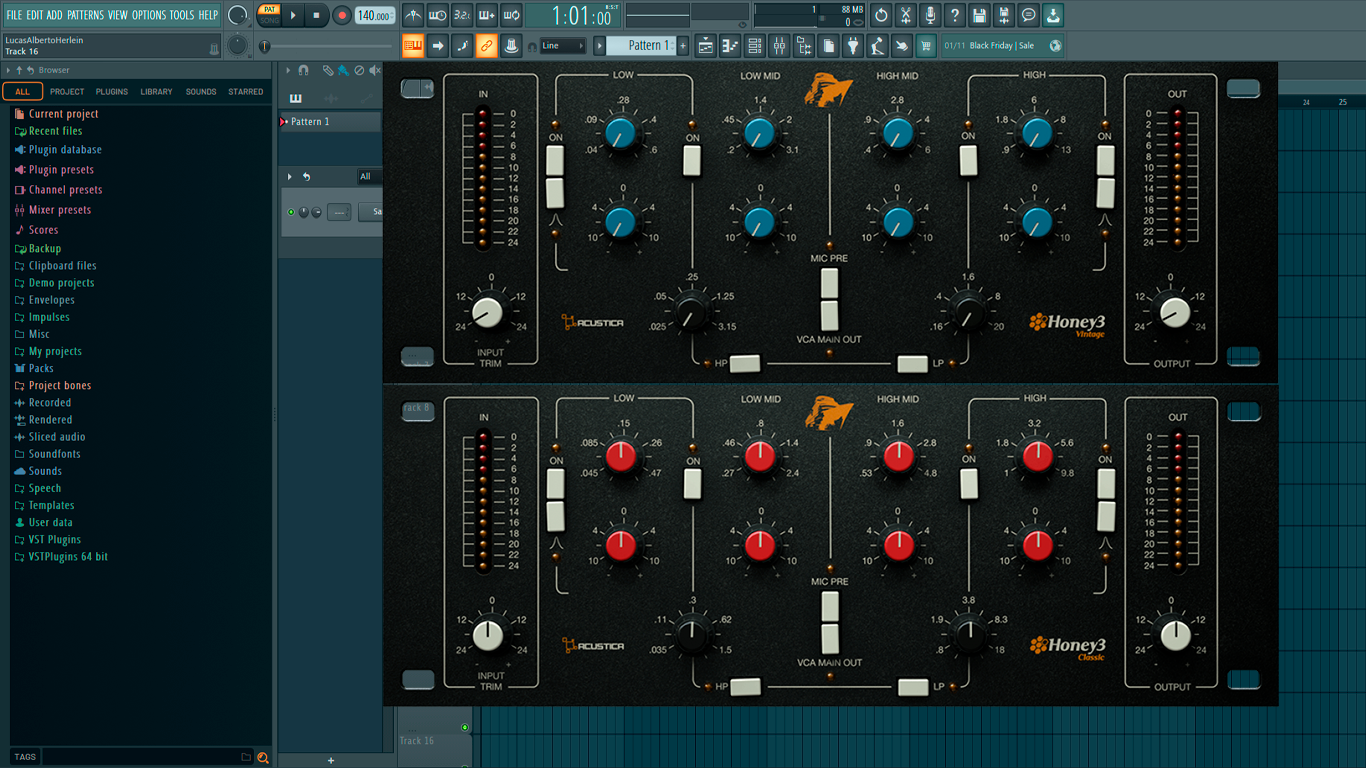Click the Stop transport button
The height and width of the screenshot is (768, 1366).
click(x=317, y=15)
